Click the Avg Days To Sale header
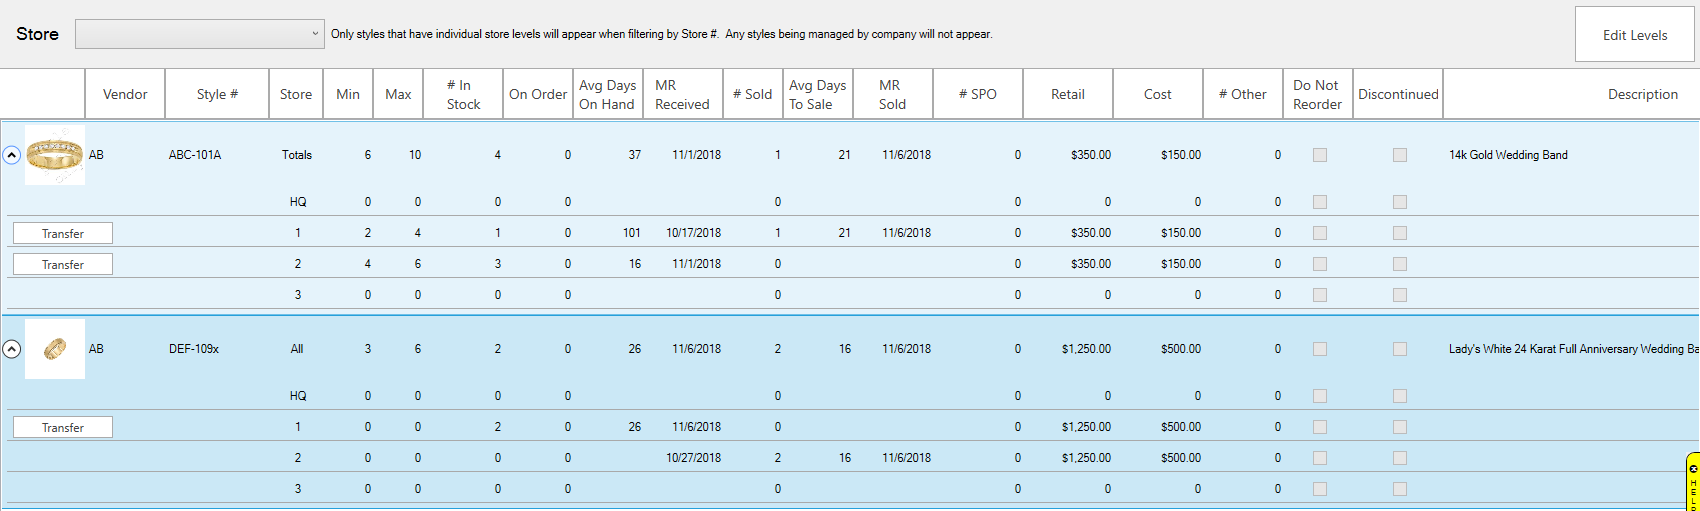 [817, 94]
